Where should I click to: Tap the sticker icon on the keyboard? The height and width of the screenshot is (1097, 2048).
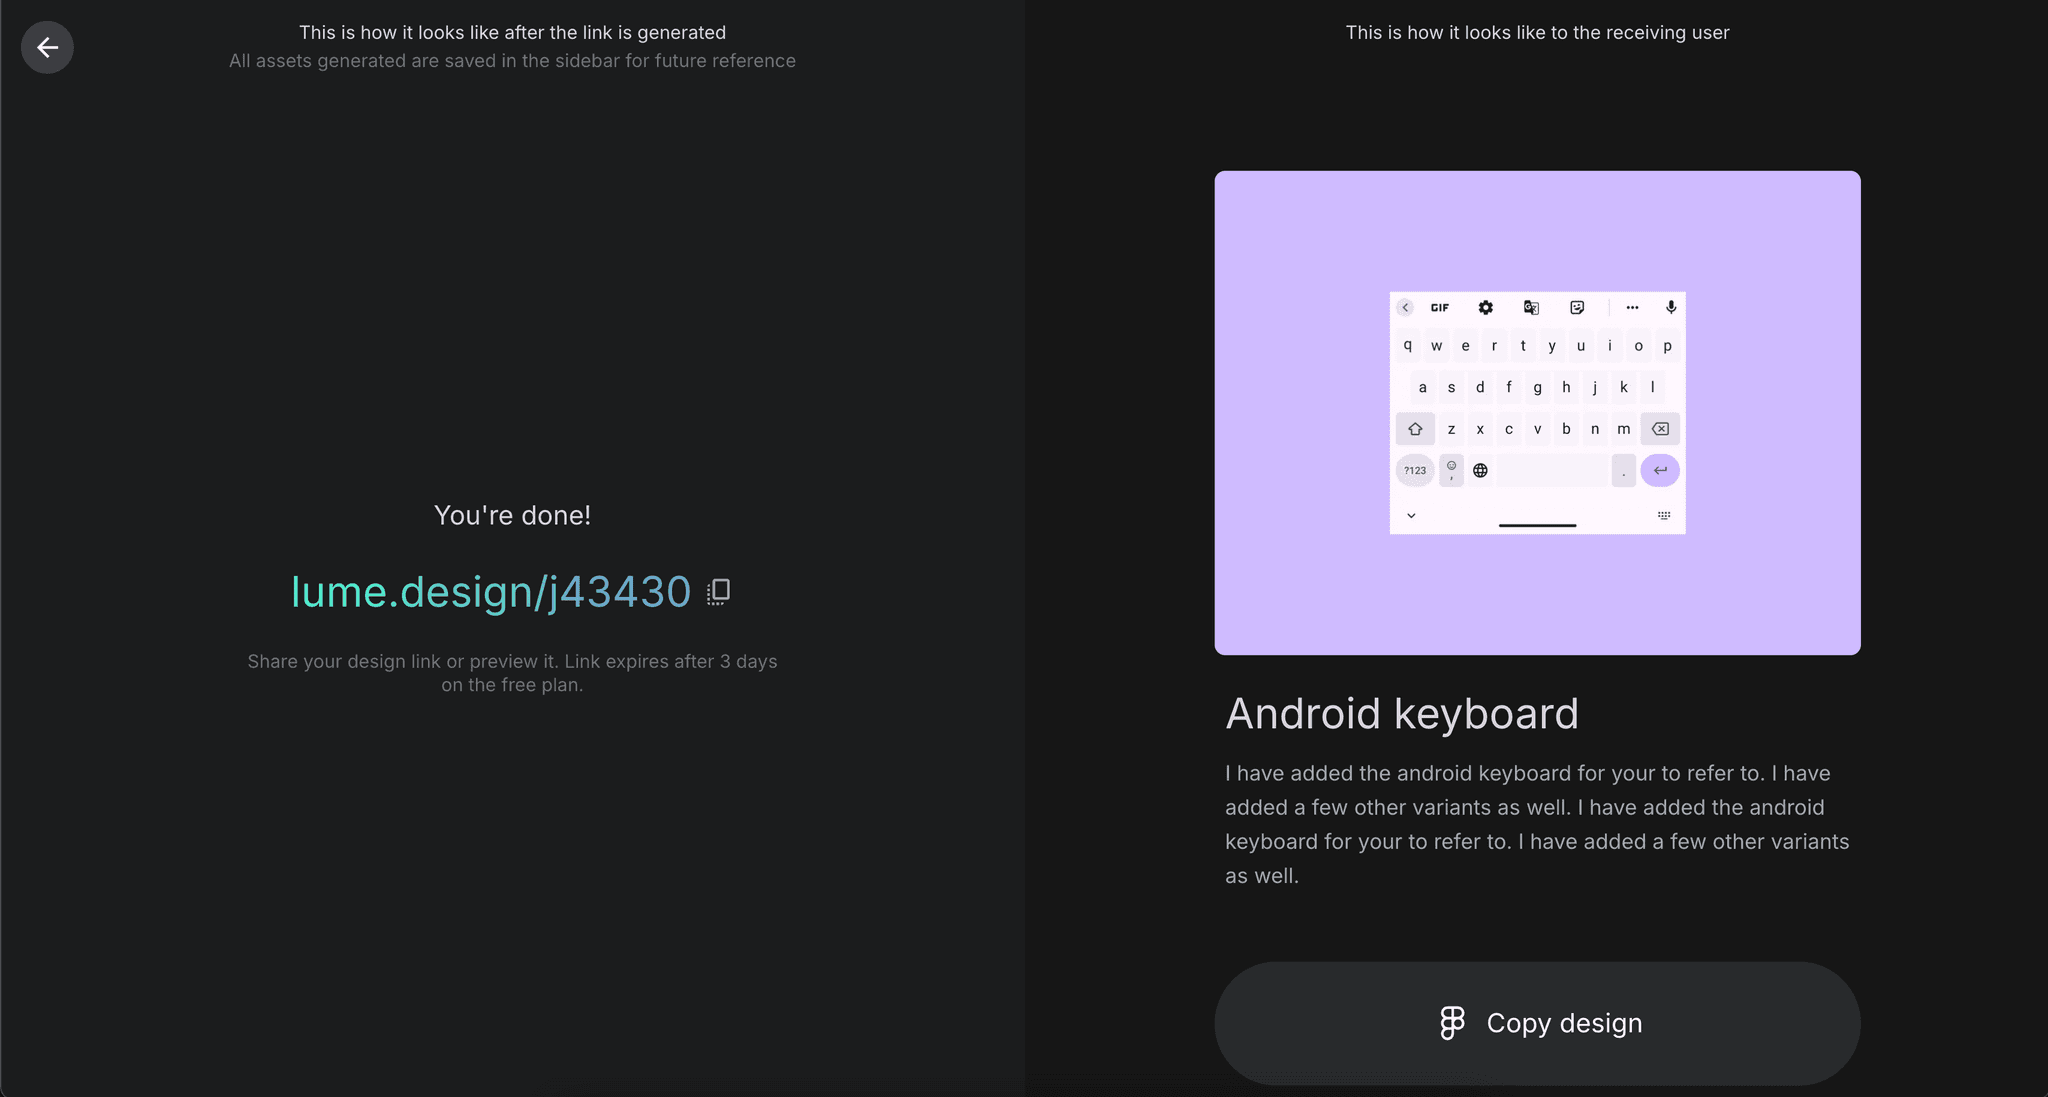coord(1577,308)
